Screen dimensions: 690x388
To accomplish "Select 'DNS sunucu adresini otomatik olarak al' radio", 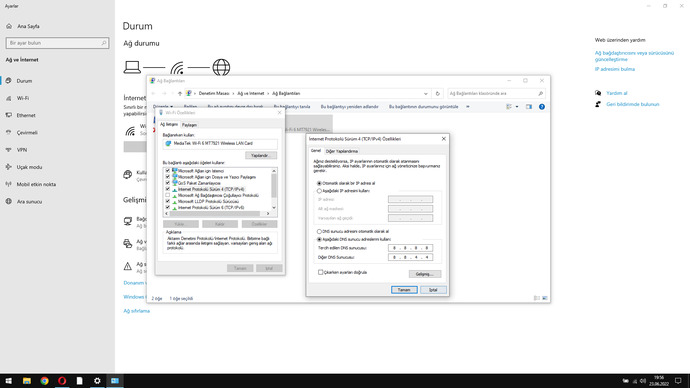I will [319, 231].
